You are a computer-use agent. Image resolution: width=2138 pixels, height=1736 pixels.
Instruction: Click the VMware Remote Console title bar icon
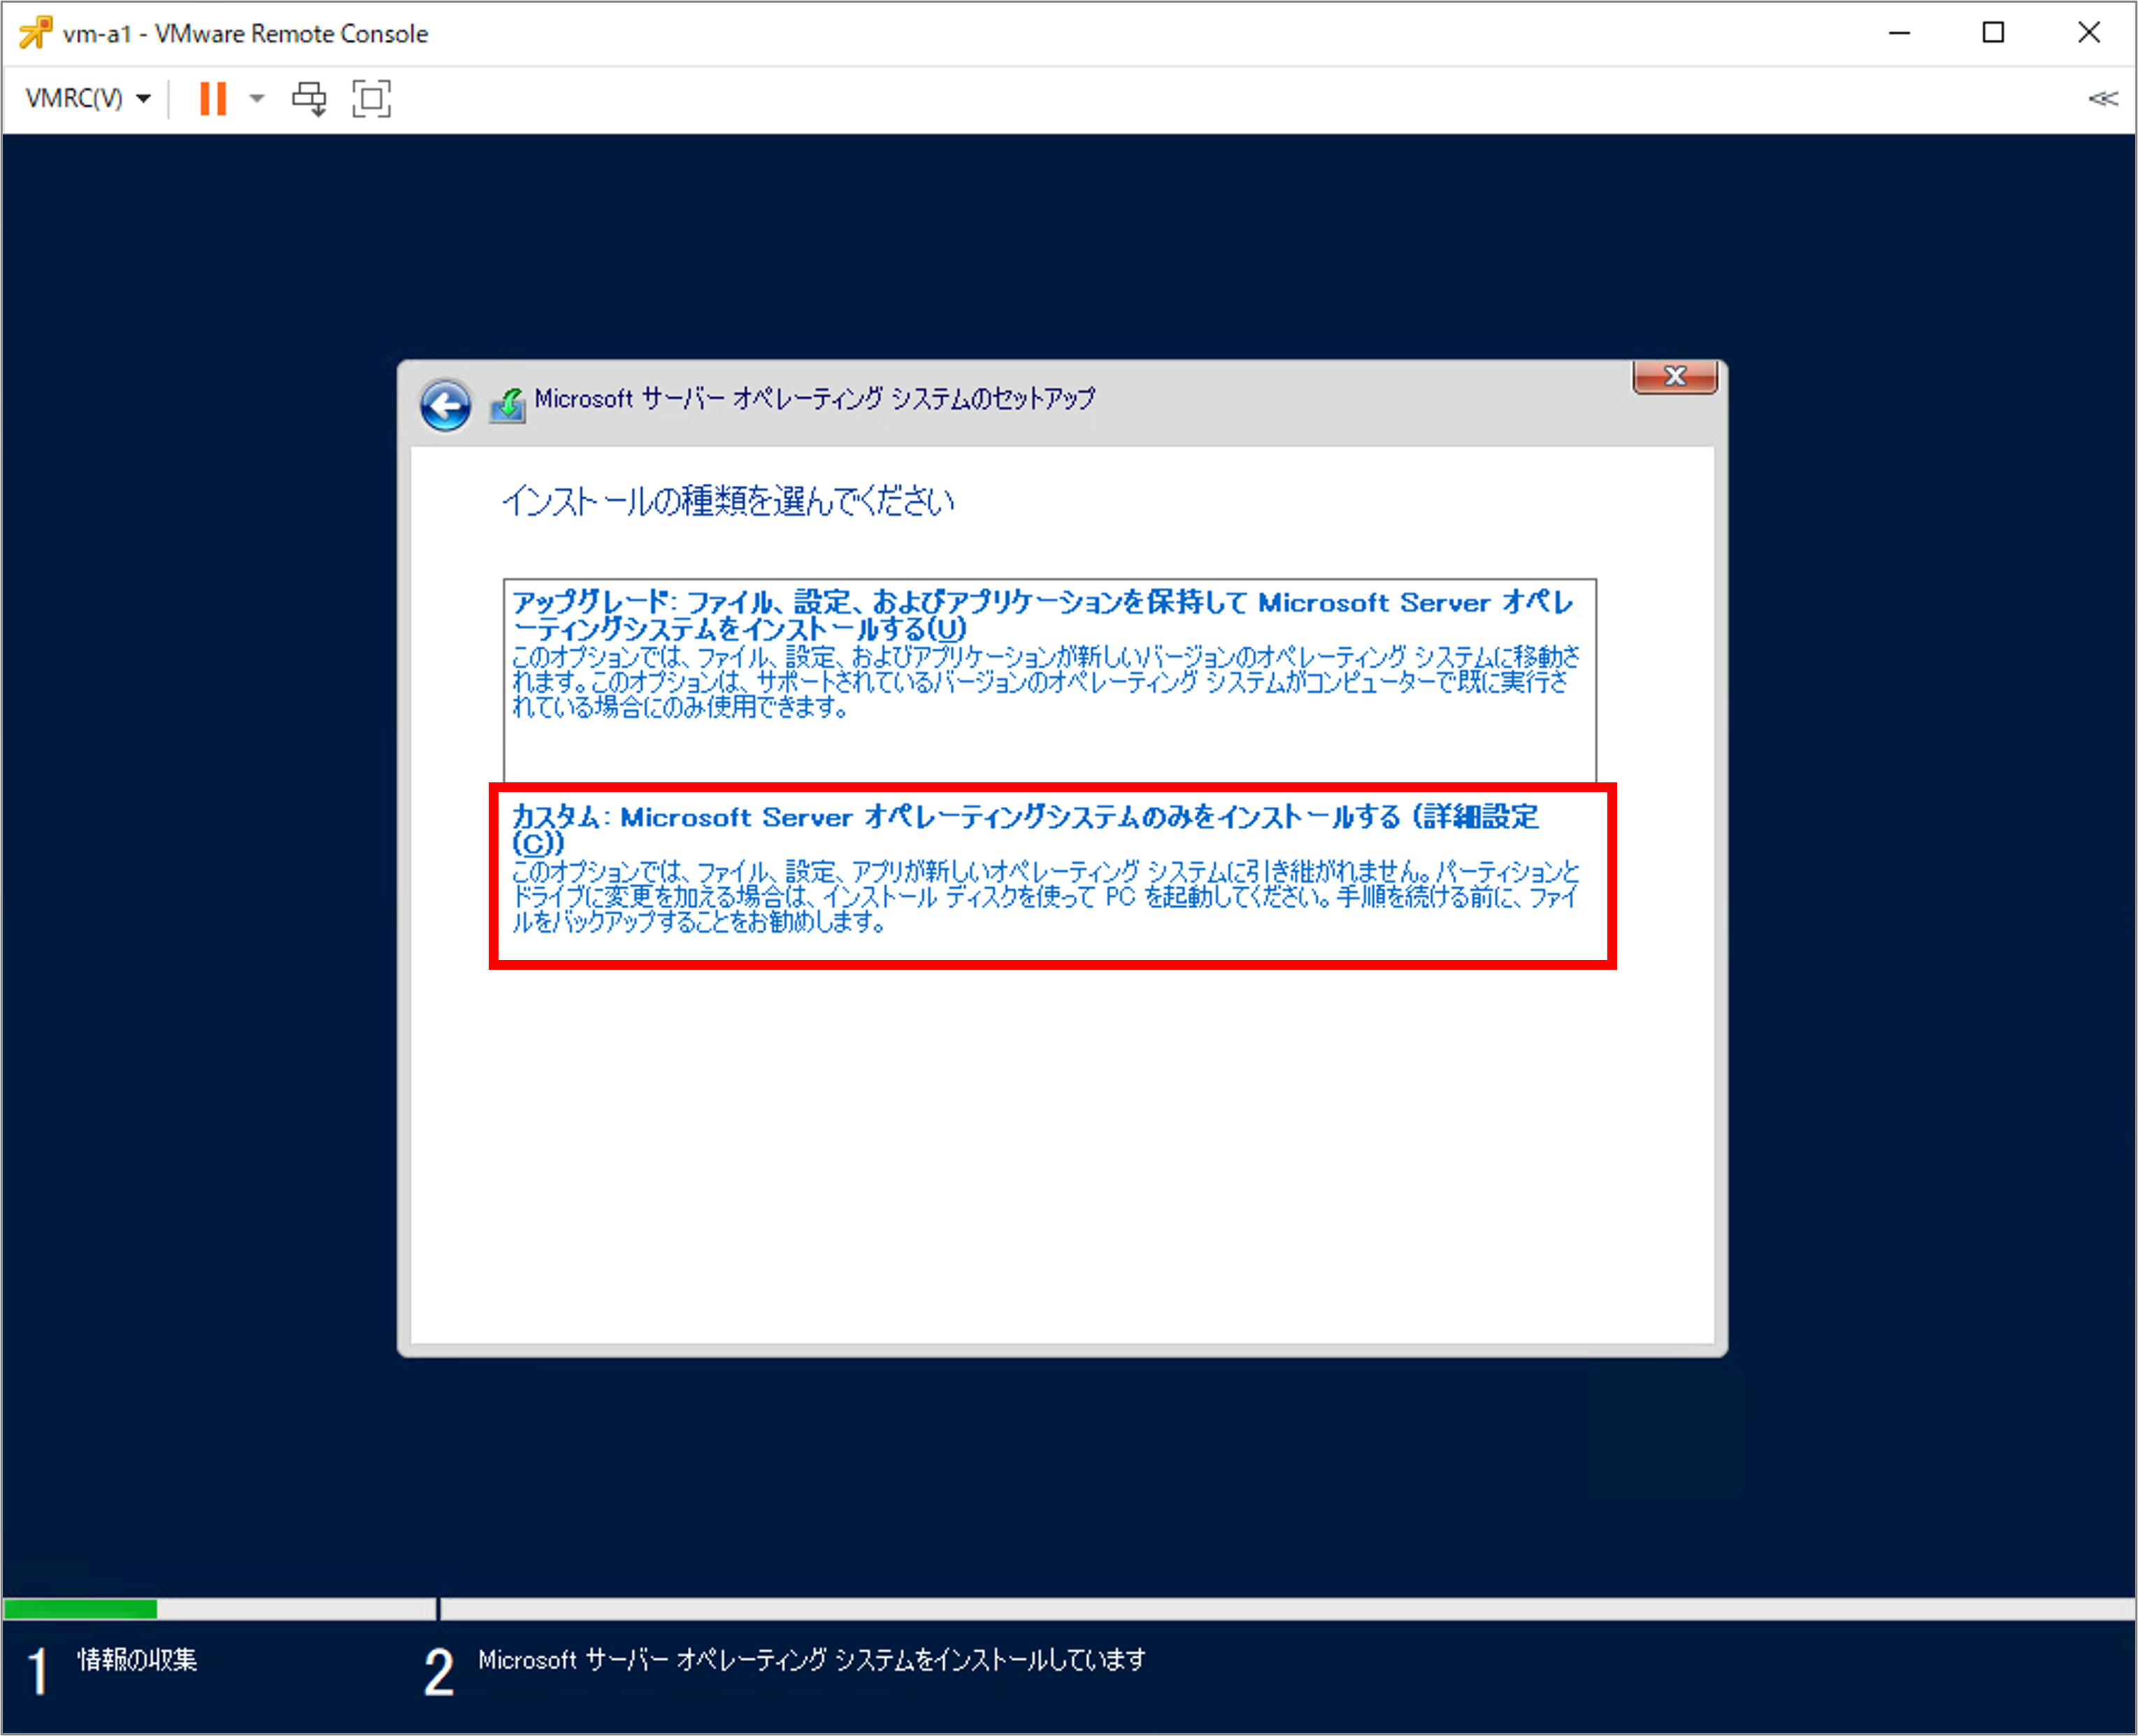(36, 32)
